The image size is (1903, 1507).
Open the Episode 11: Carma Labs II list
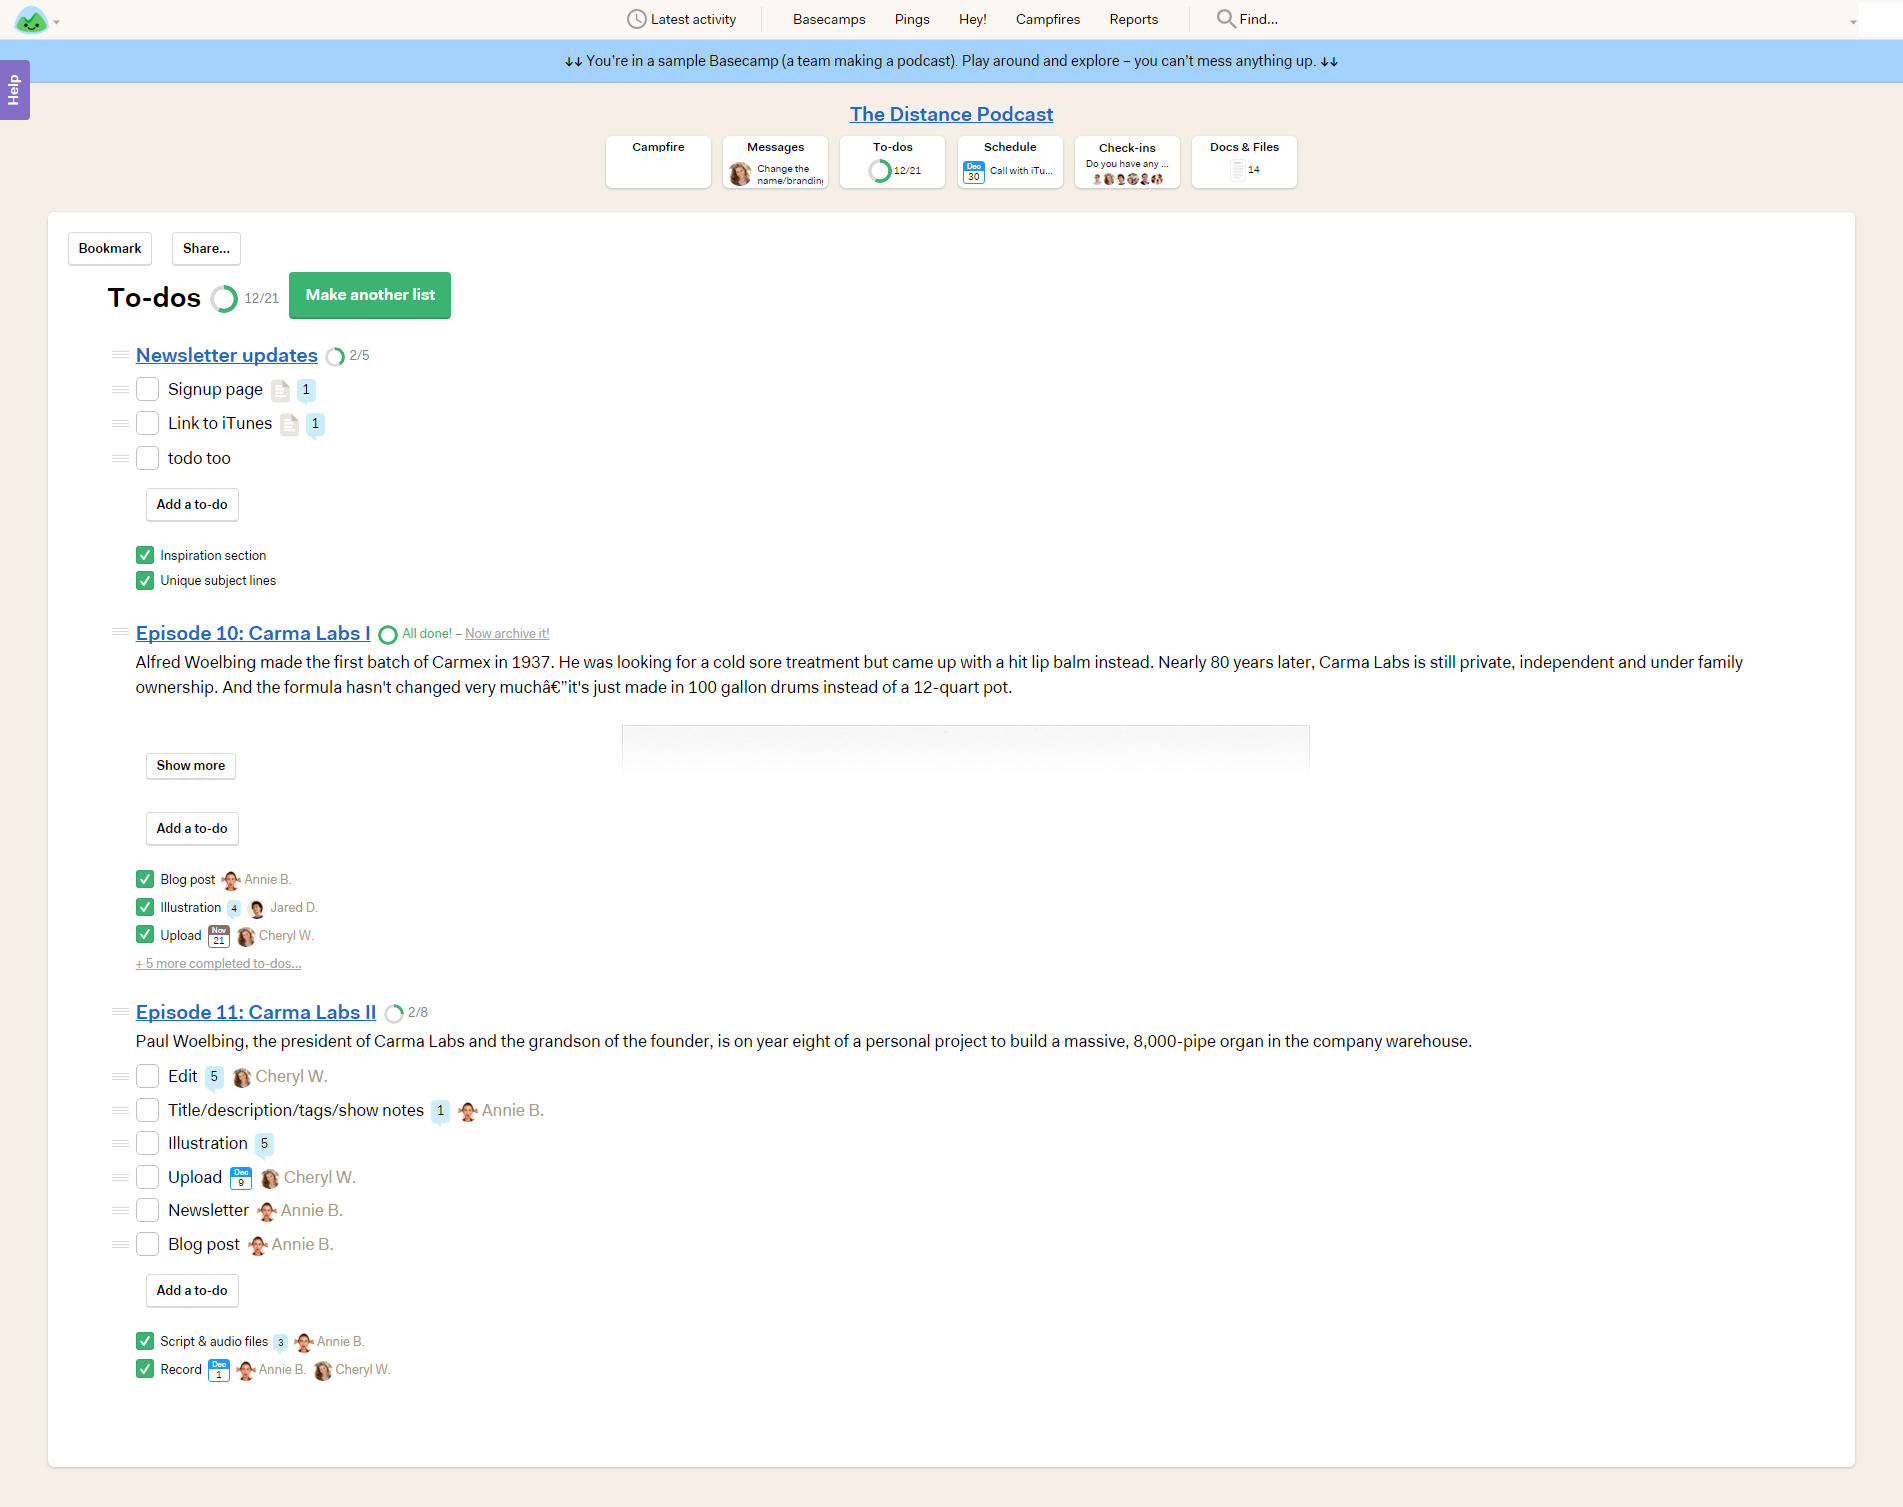(x=256, y=1012)
